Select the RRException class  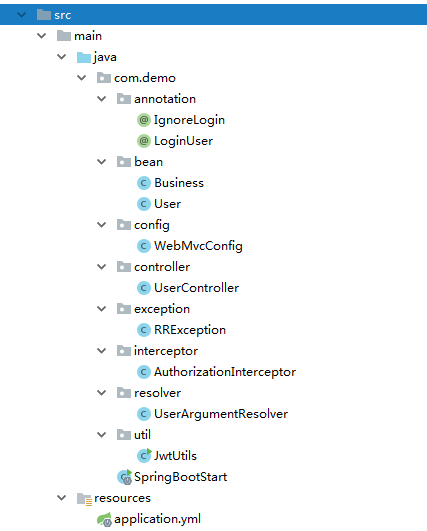click(190, 330)
